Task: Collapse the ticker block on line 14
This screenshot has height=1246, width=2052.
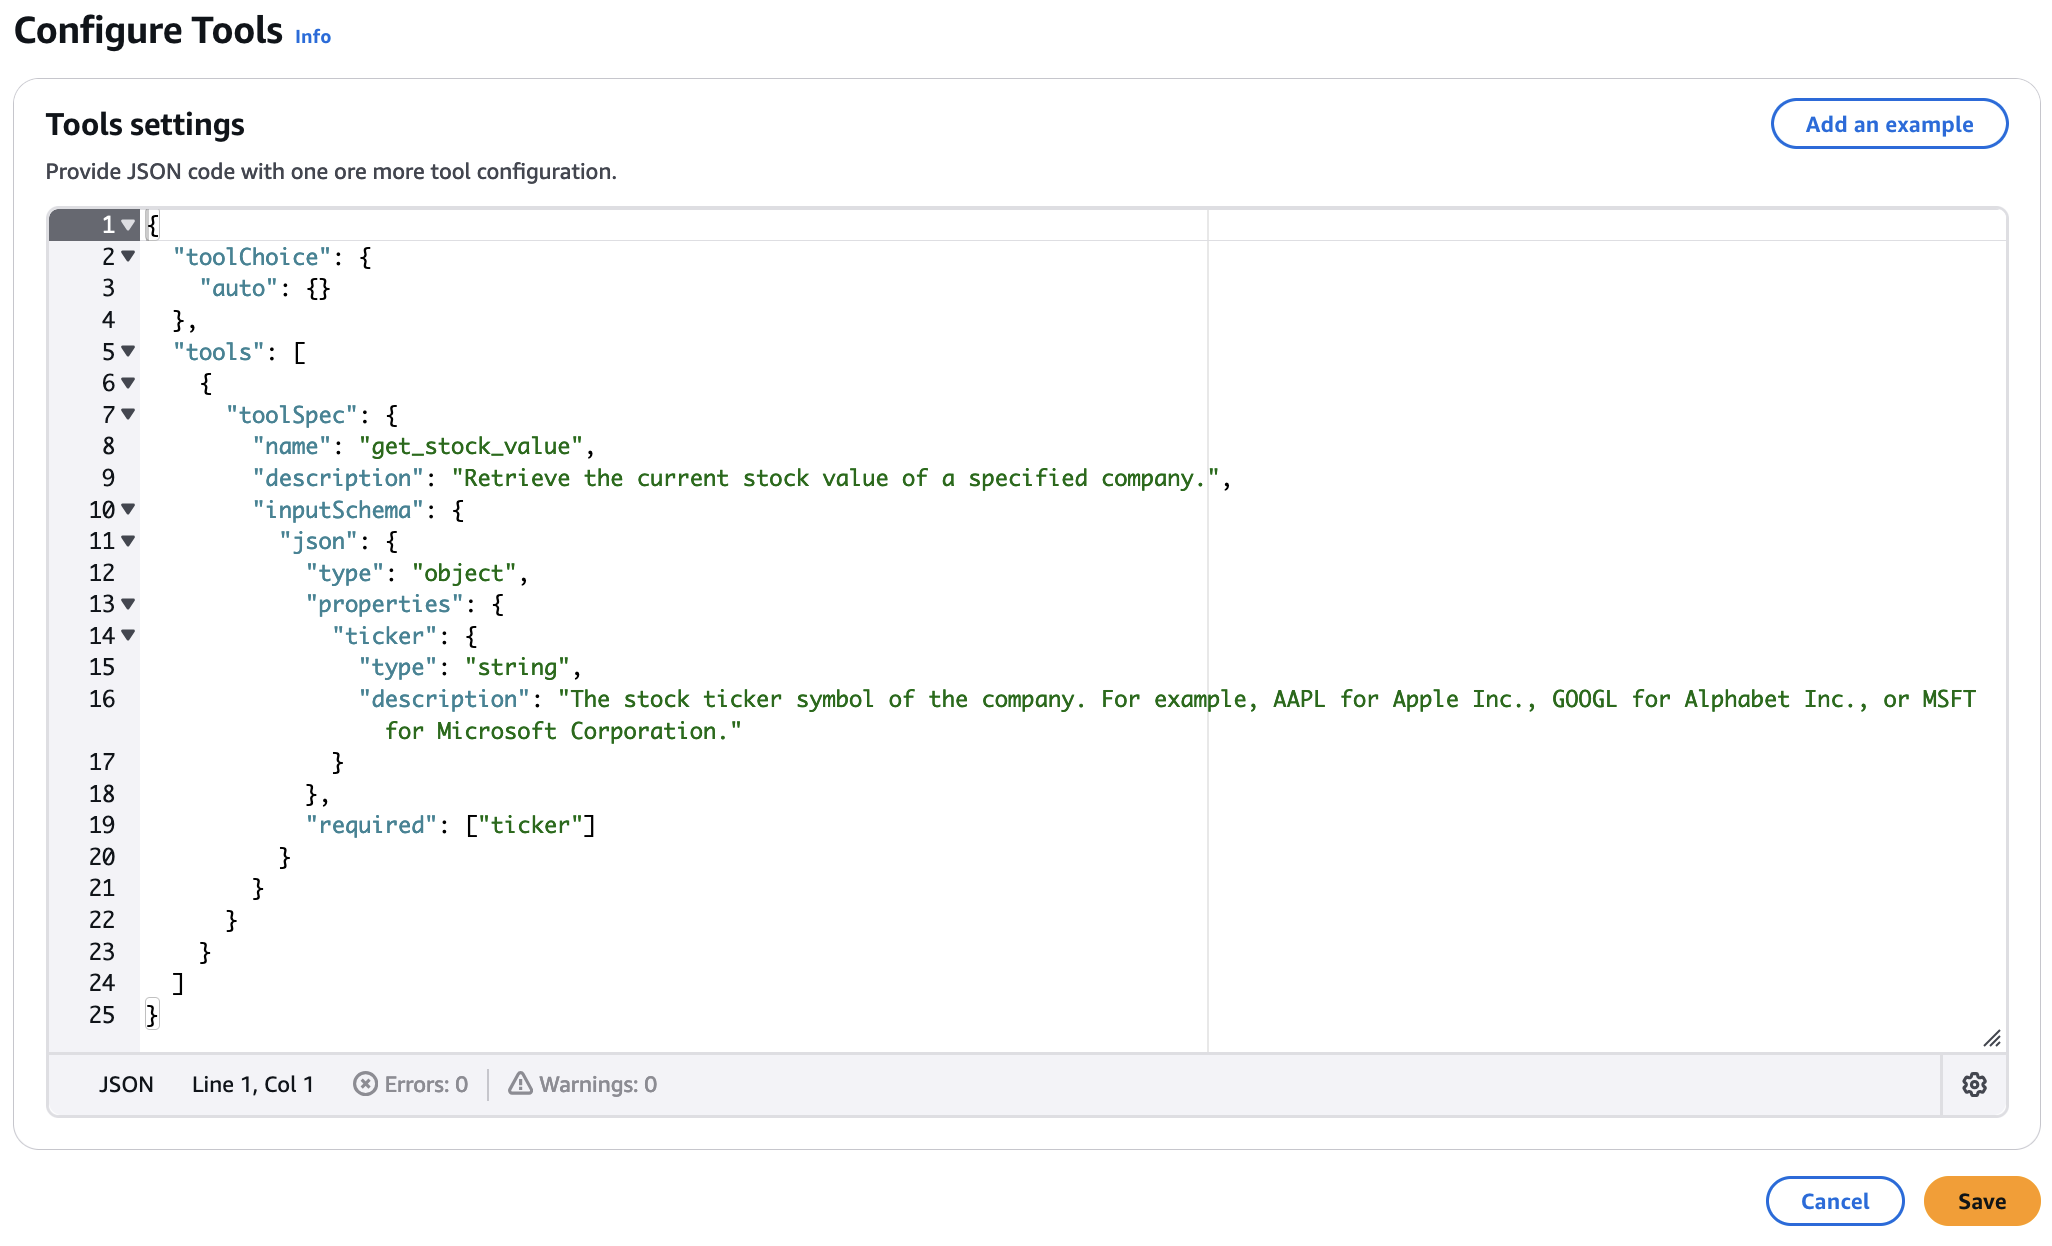Action: (x=128, y=636)
